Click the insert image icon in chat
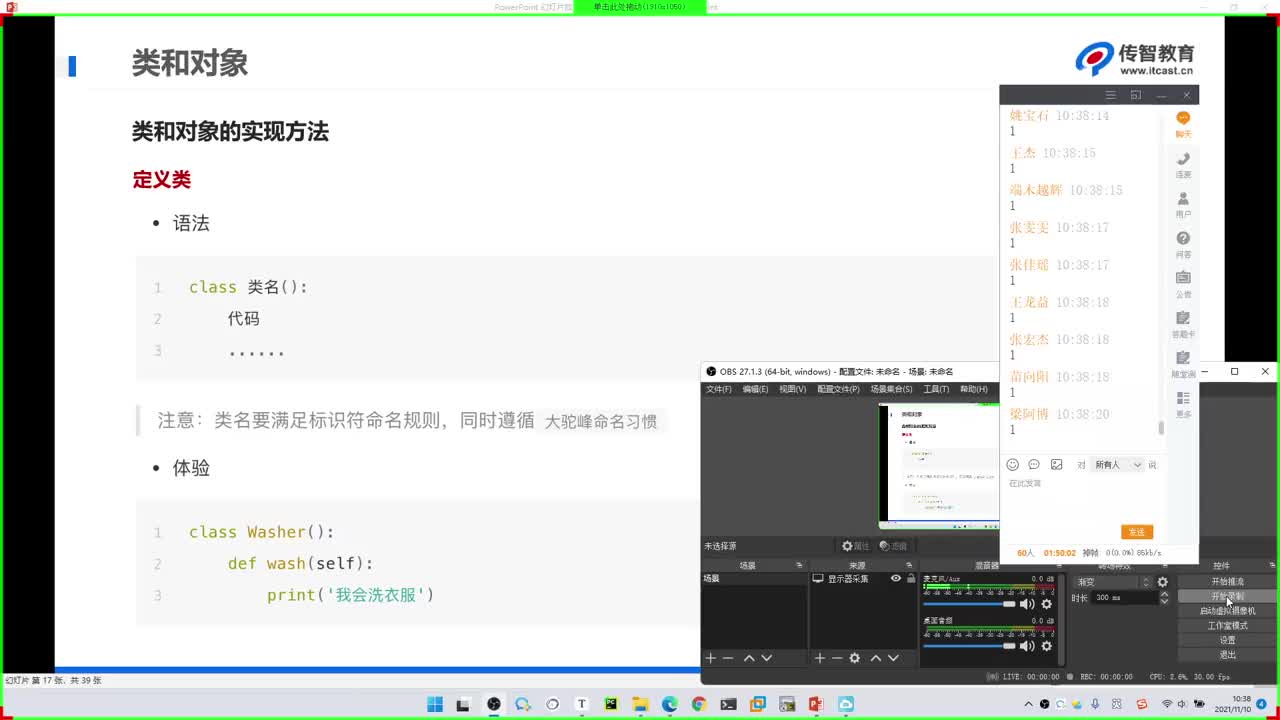This screenshot has width=1280, height=720. coord(1056,465)
